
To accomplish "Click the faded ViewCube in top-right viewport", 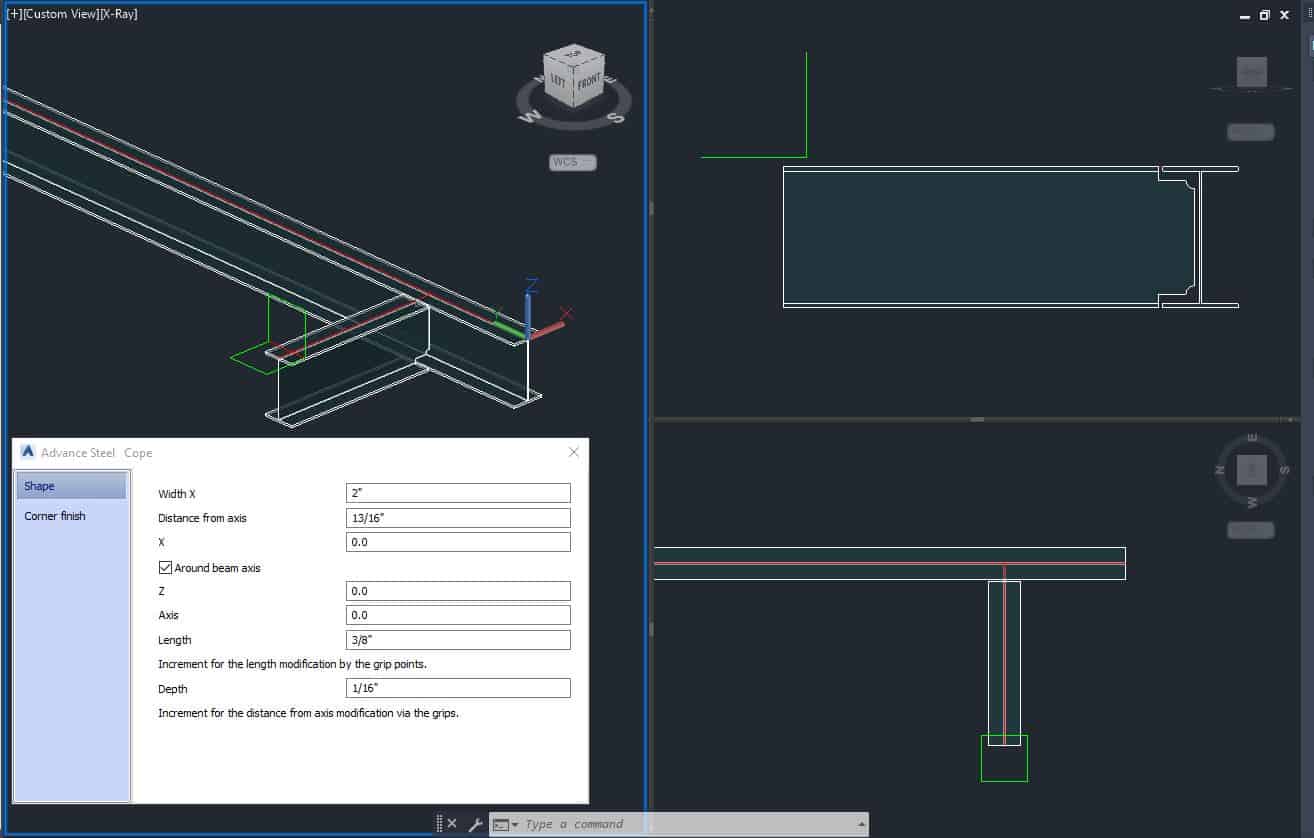I will point(1252,72).
